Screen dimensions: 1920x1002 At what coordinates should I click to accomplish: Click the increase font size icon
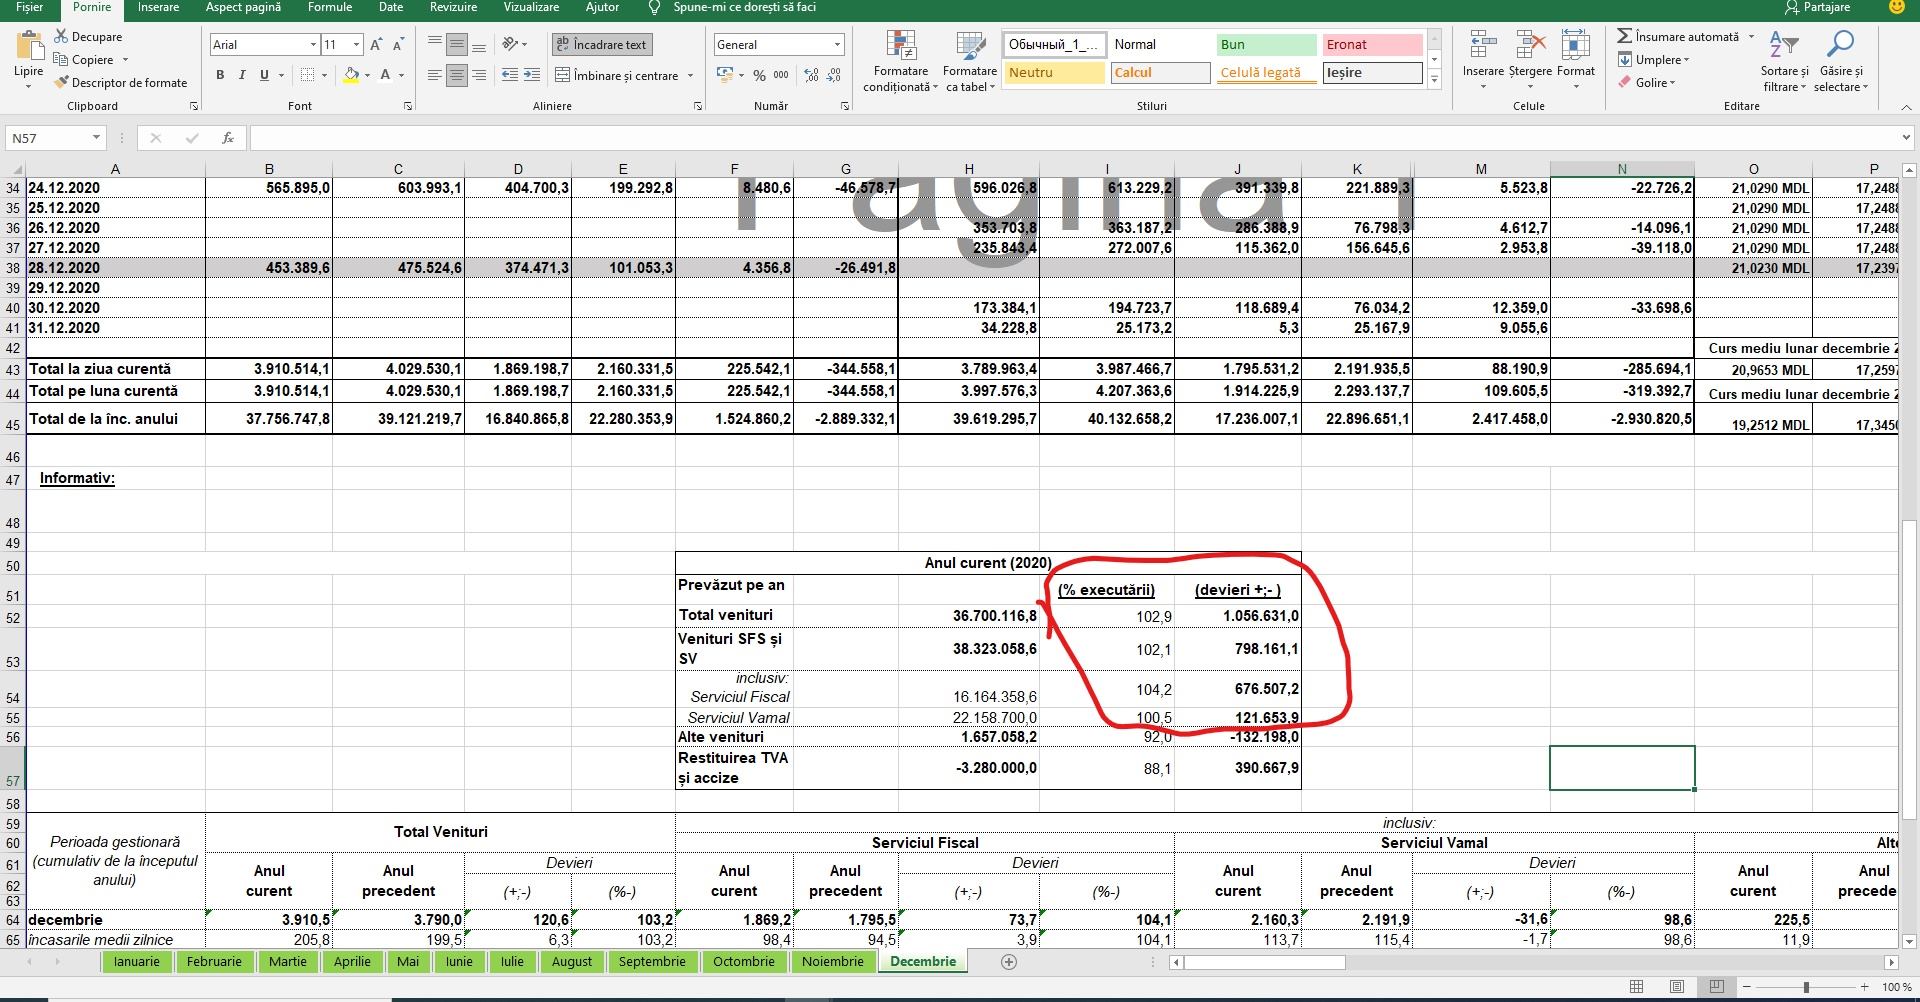click(376, 45)
